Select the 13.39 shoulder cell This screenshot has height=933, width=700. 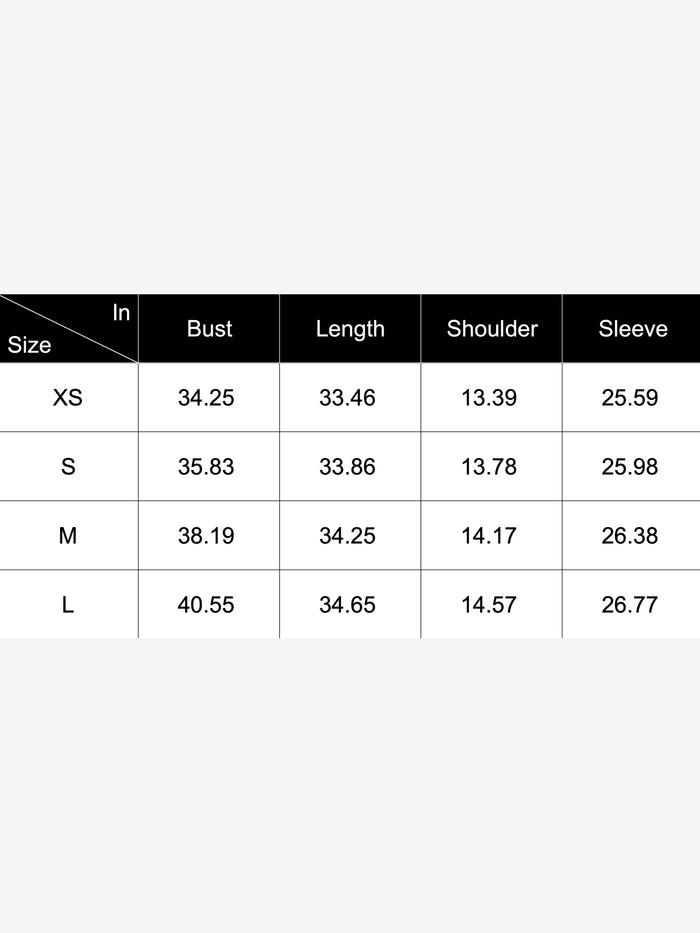pyautogui.click(x=489, y=398)
